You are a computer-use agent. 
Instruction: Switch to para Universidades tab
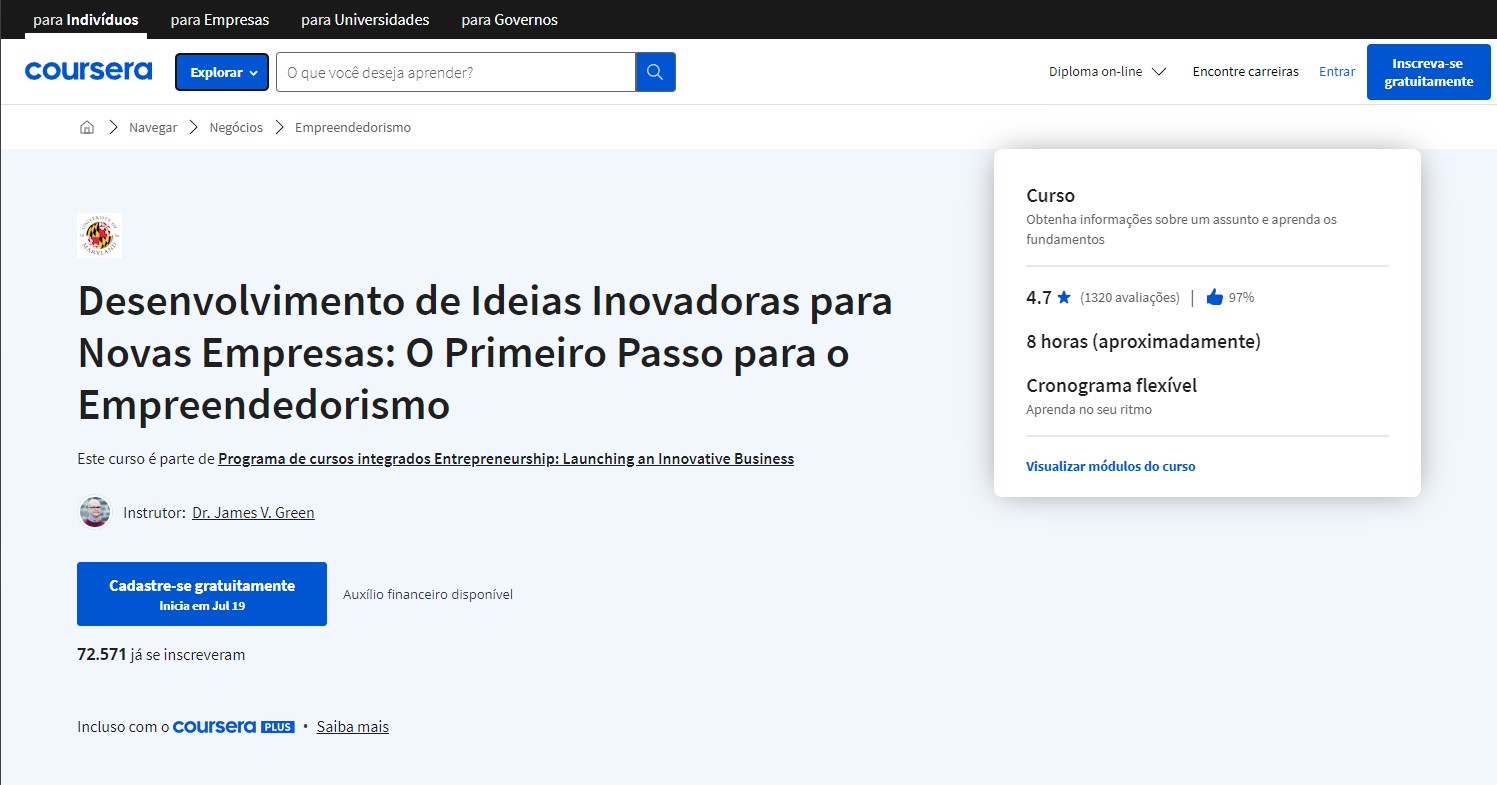[365, 19]
